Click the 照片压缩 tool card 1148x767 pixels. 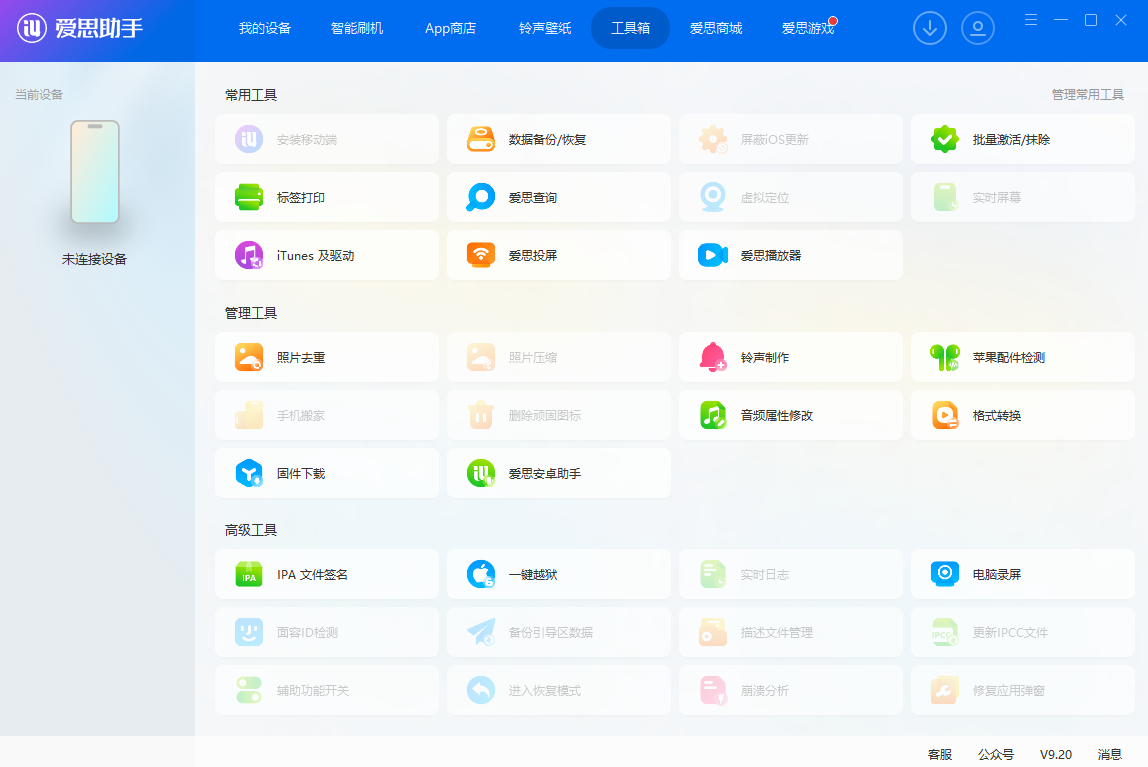pyautogui.click(x=559, y=357)
